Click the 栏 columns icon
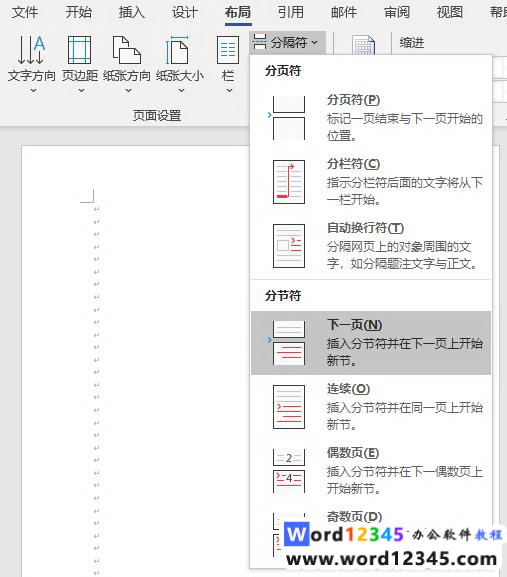507x577 pixels. (228, 50)
